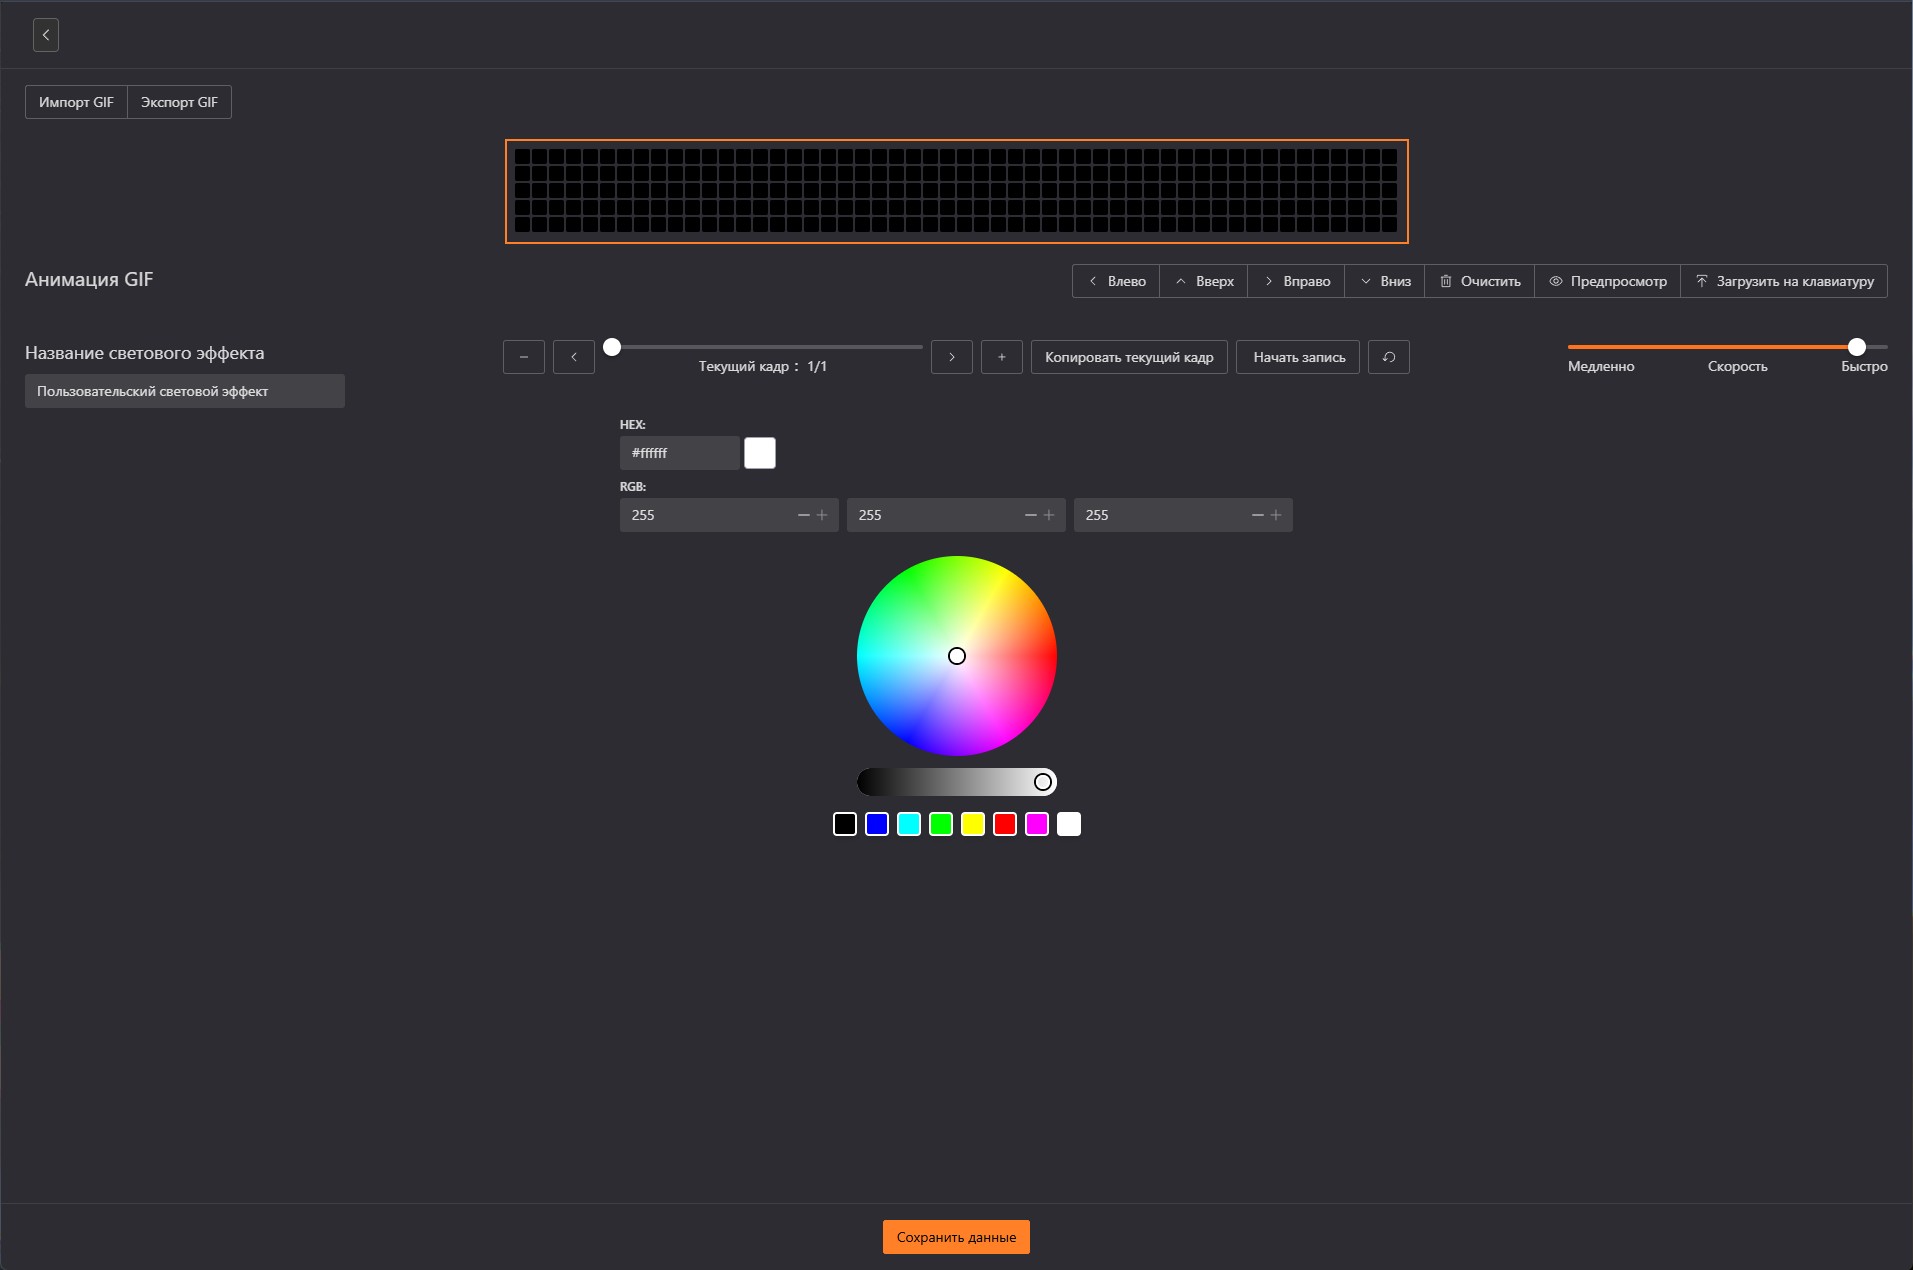Shift the pattern up with Вверх
Screen dimensions: 1913x1270
[1204, 281]
